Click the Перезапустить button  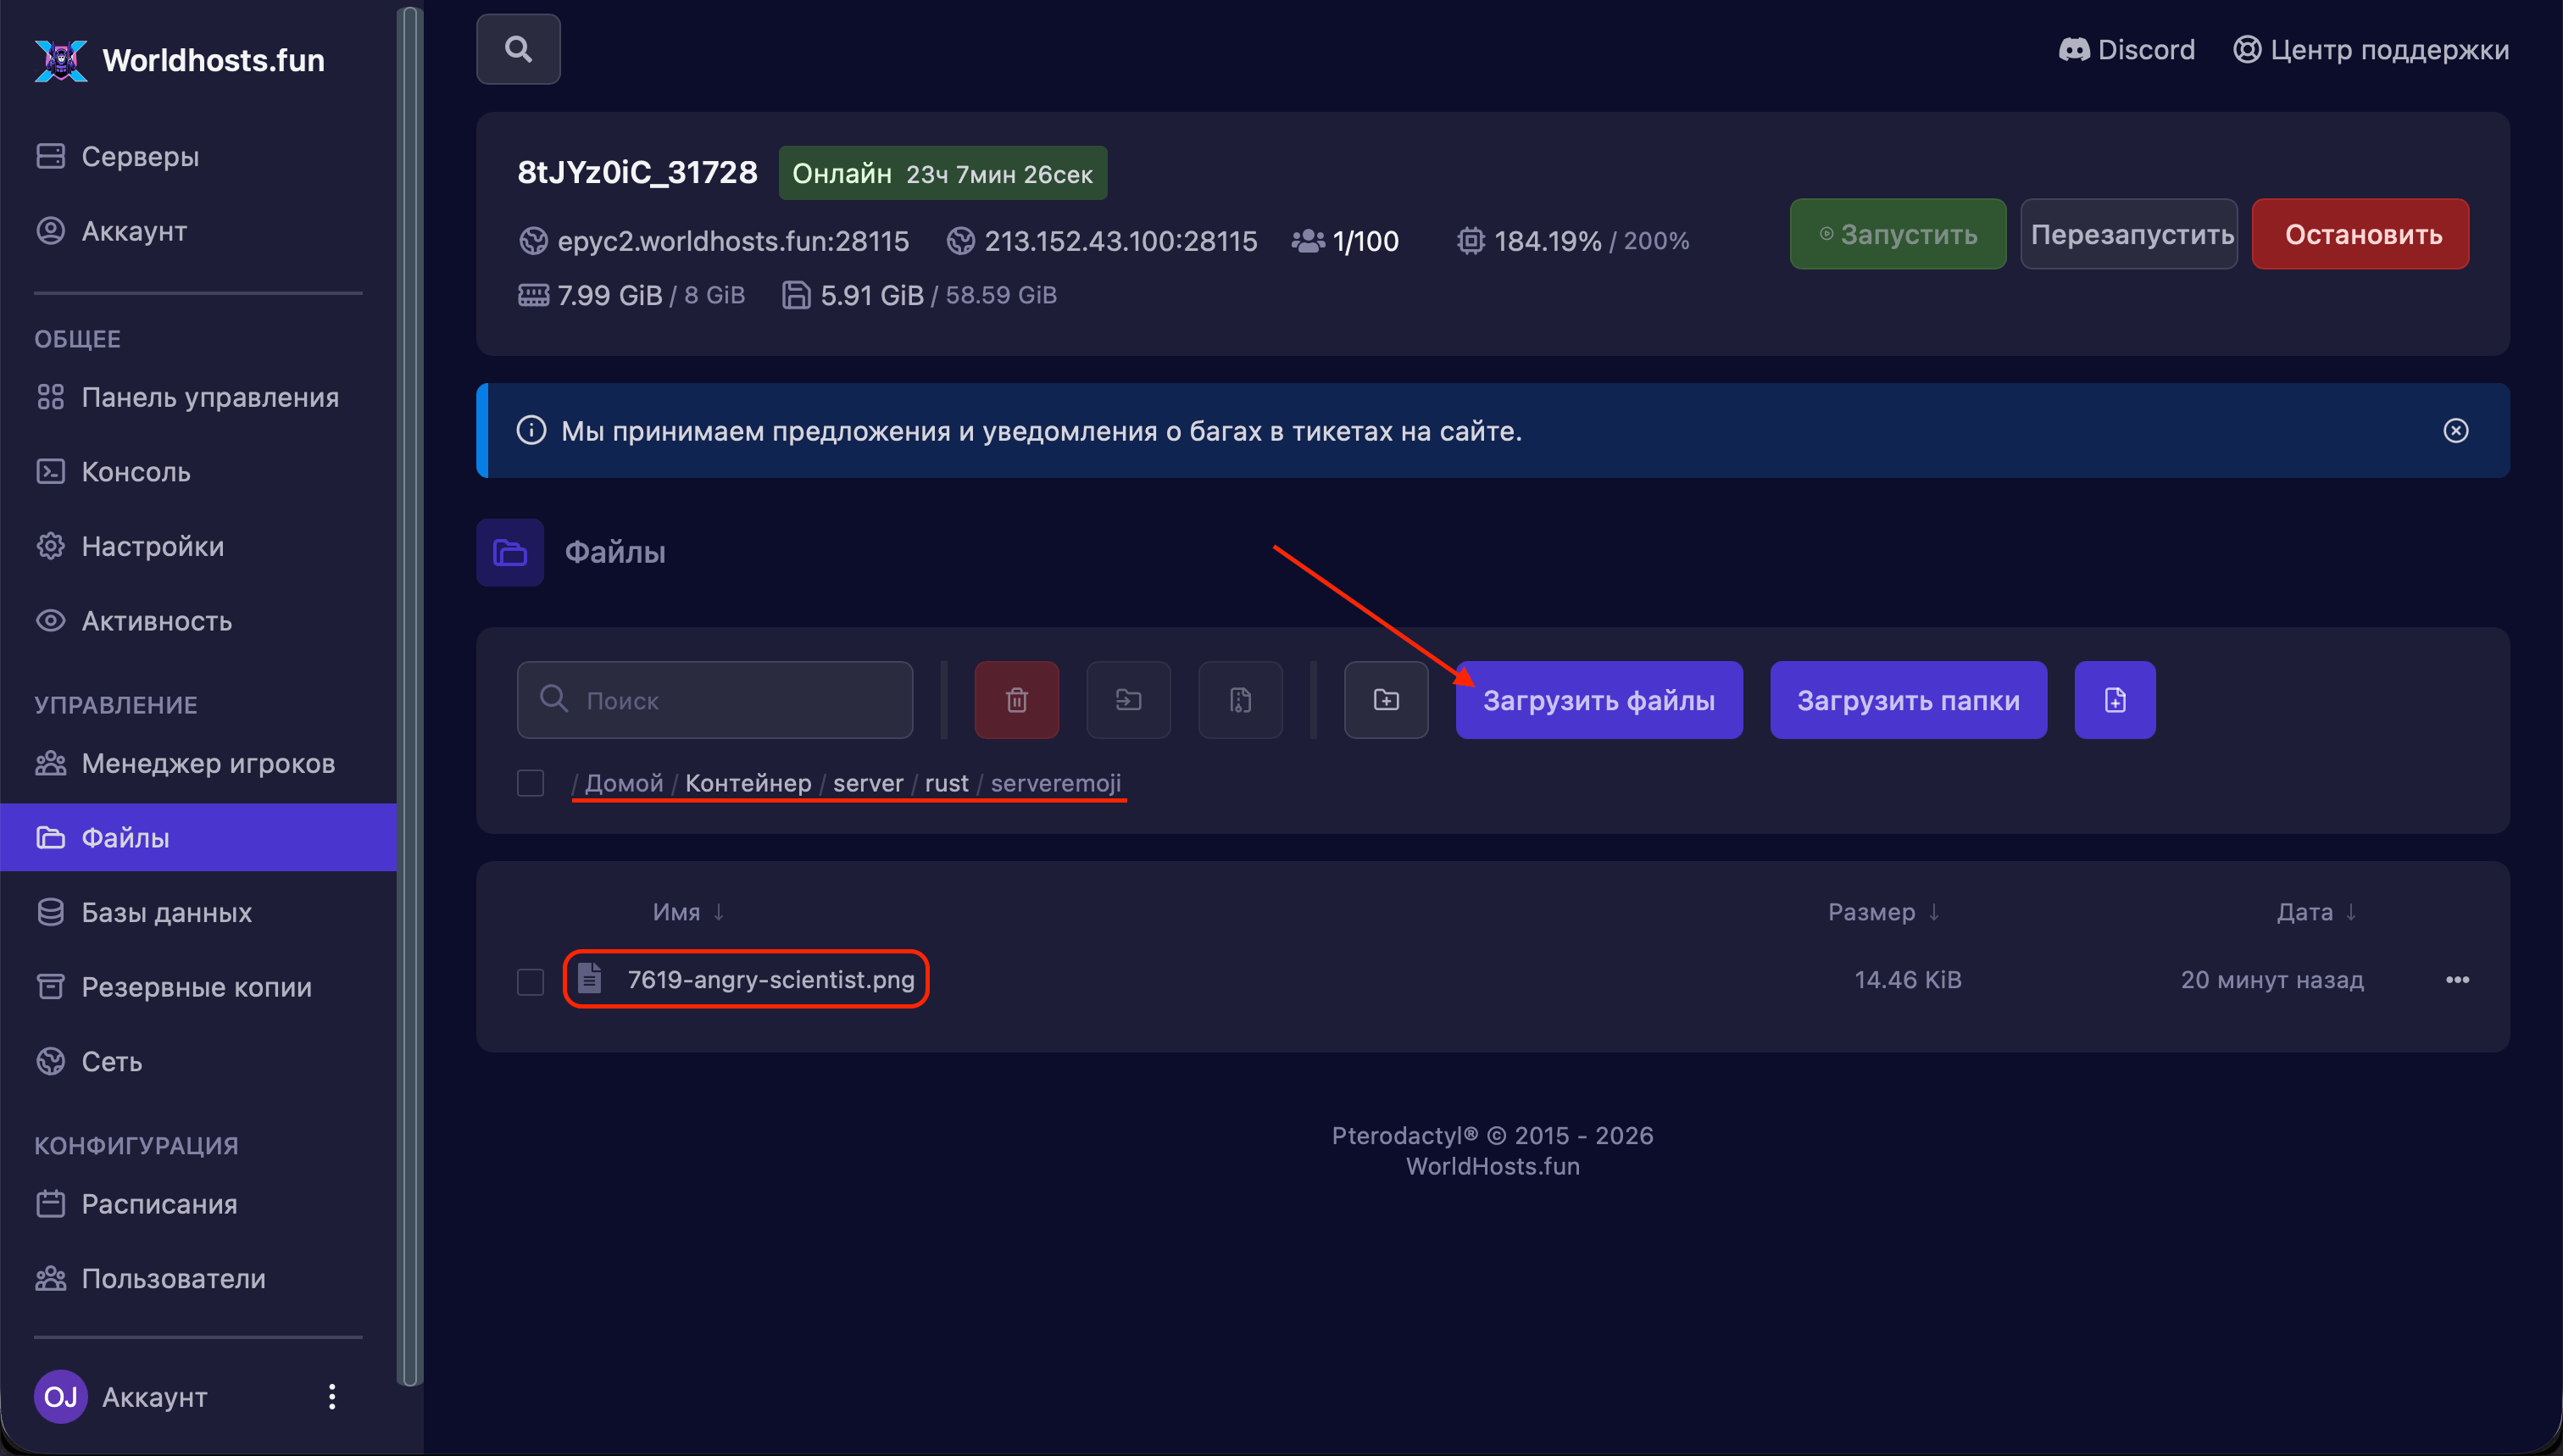(x=2129, y=234)
